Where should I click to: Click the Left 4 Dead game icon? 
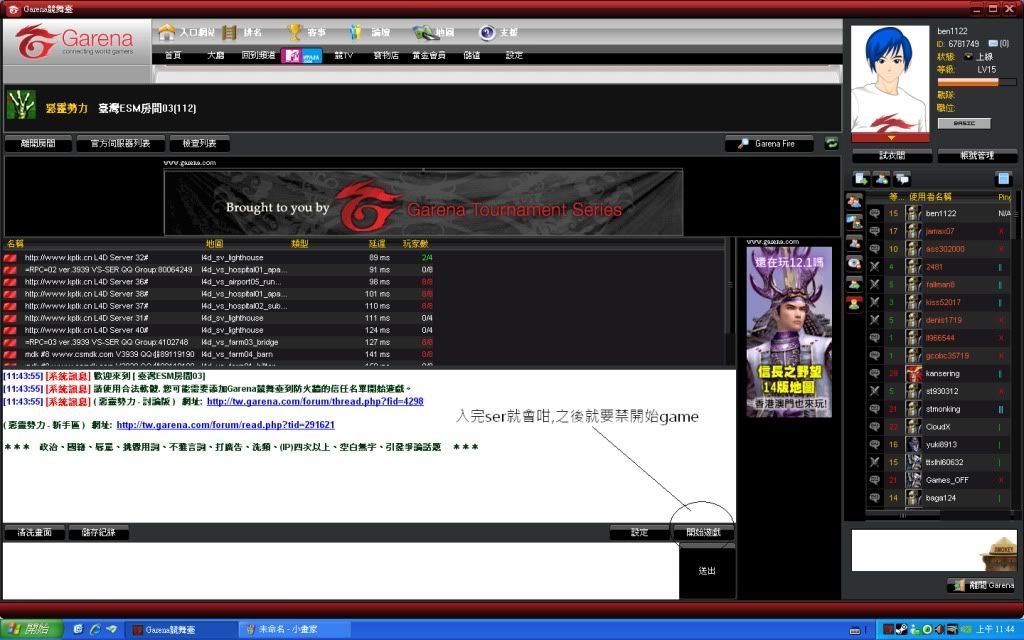pyautogui.click(x=21, y=104)
